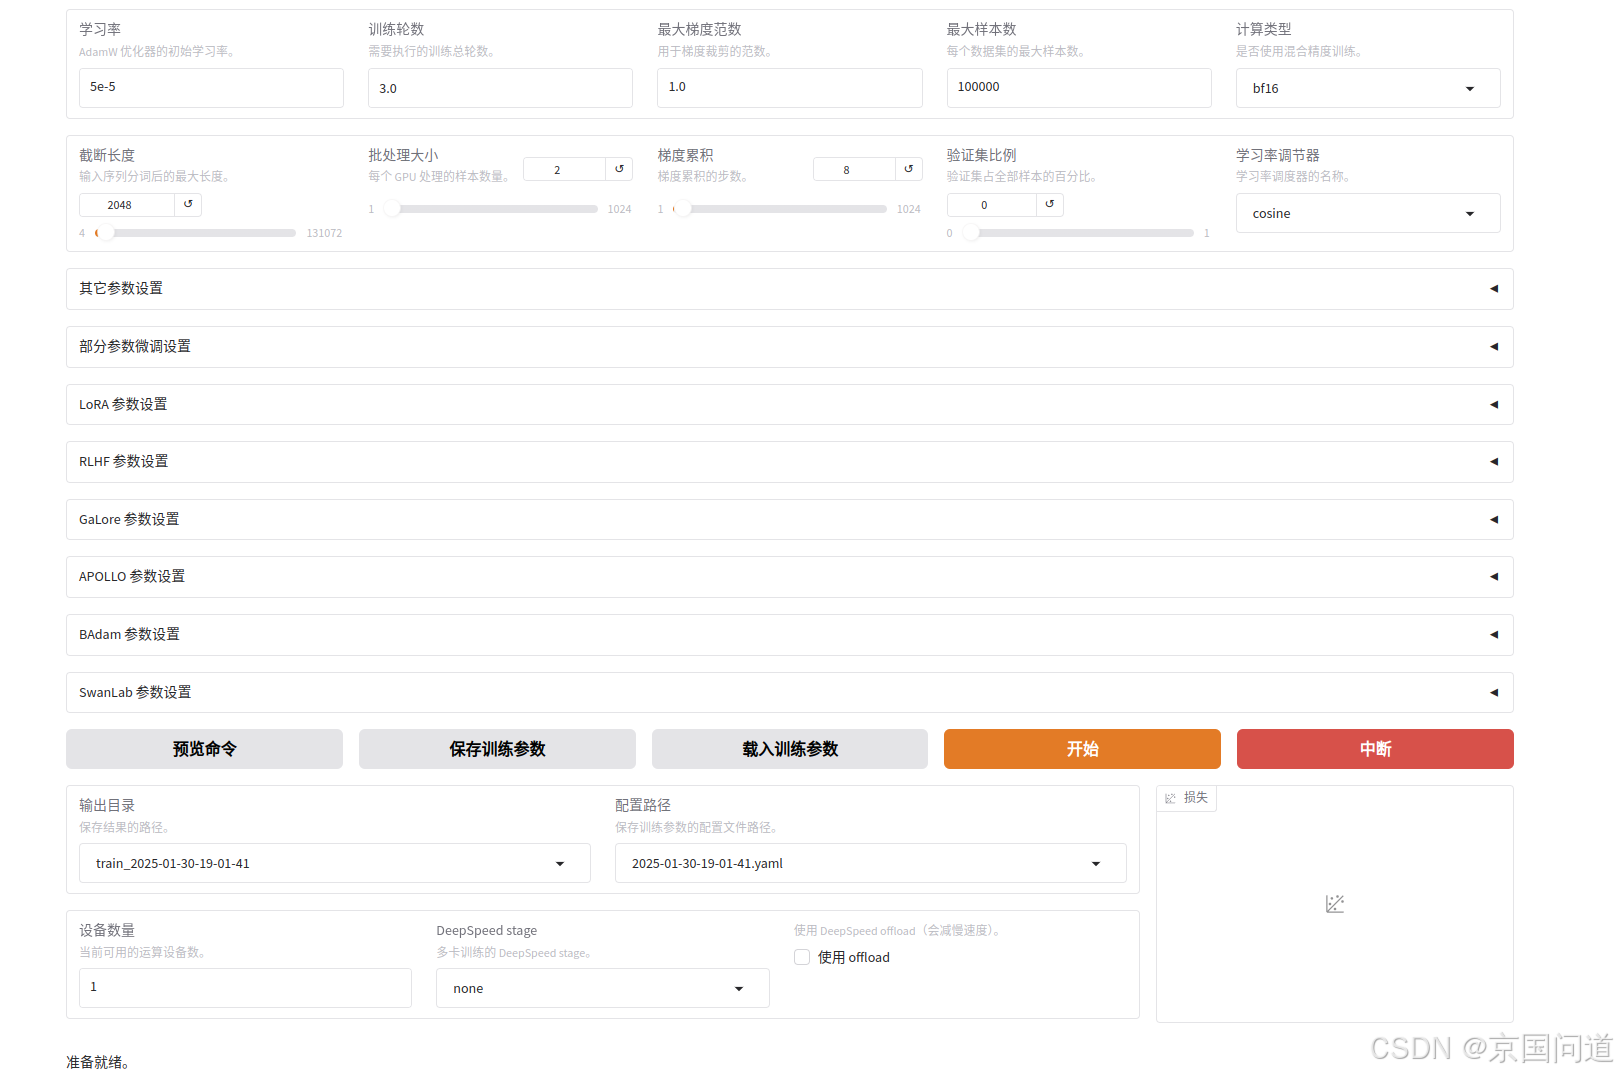Open the 计算类型 bf16 dropdown
The image size is (1619, 1076).
(1368, 88)
